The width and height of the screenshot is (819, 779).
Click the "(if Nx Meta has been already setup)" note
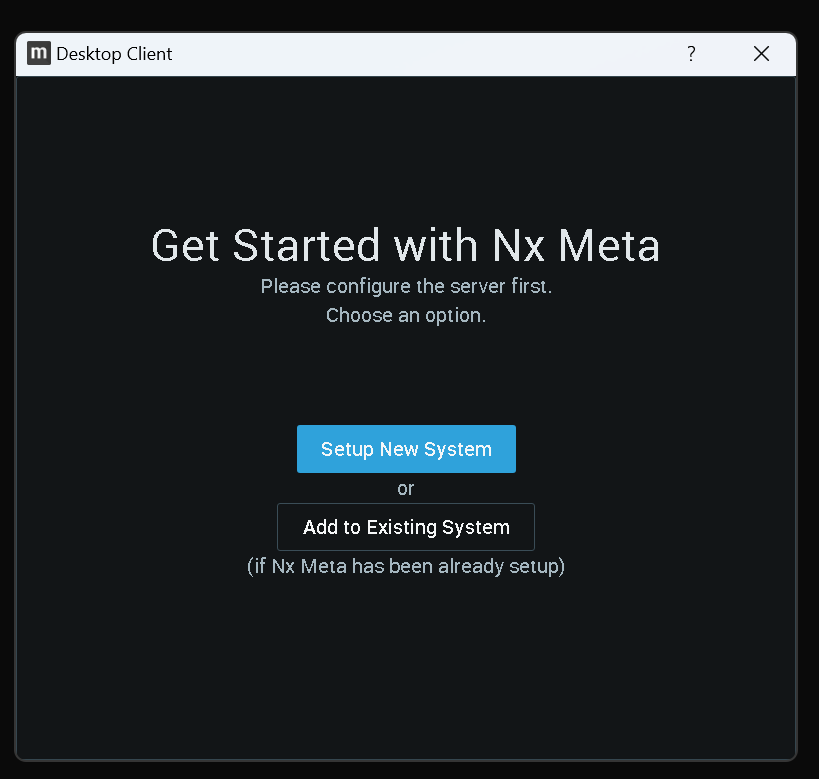pyautogui.click(x=406, y=566)
